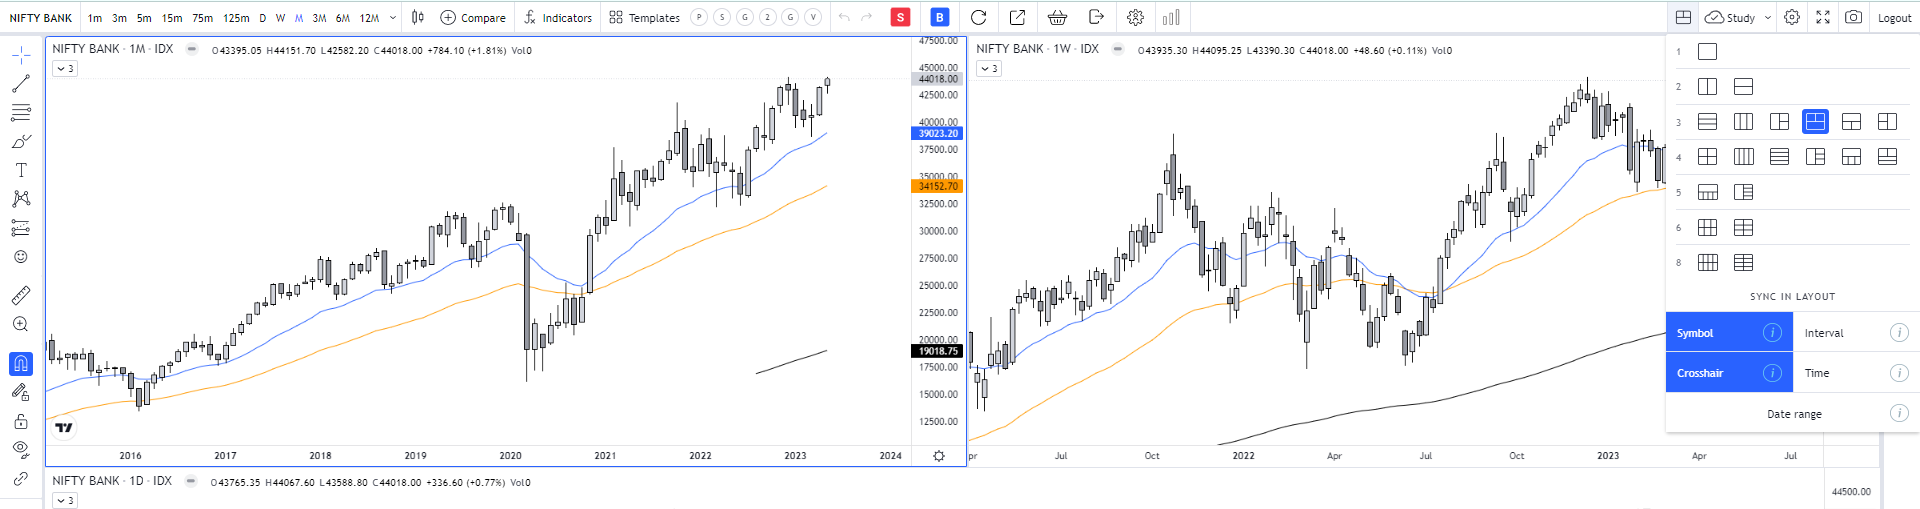Toggle Crosshair sync in layout
The image size is (1920, 509).
tap(1729, 372)
